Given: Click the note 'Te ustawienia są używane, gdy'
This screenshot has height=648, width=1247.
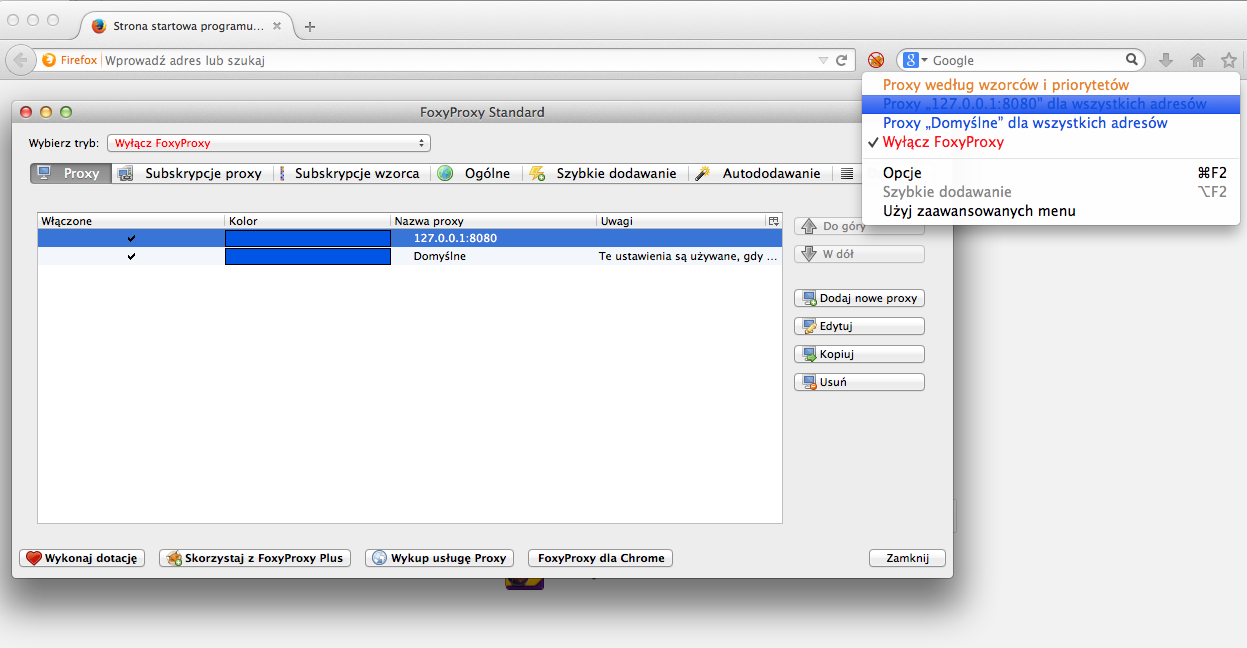Looking at the screenshot, I should (x=688, y=256).
